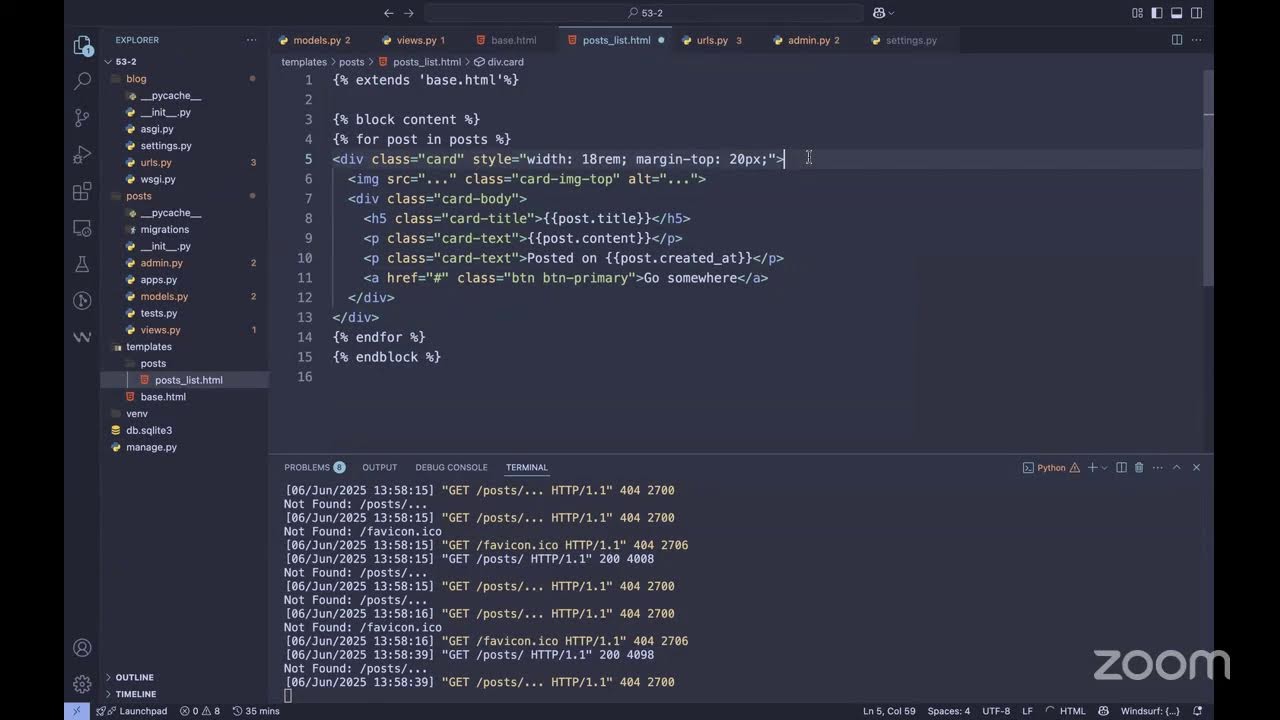Split the editor to the right
Viewport: 1280px width, 720px height.
point(1177,40)
